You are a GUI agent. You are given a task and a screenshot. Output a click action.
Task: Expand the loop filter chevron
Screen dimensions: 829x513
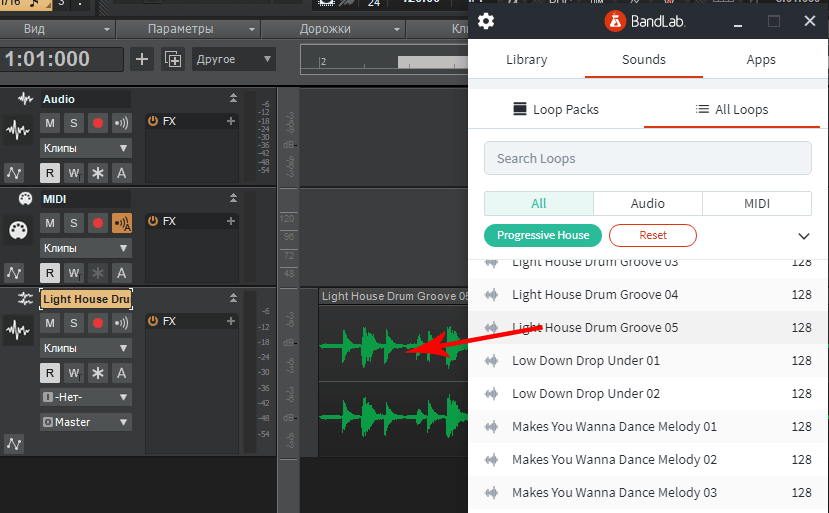[803, 236]
